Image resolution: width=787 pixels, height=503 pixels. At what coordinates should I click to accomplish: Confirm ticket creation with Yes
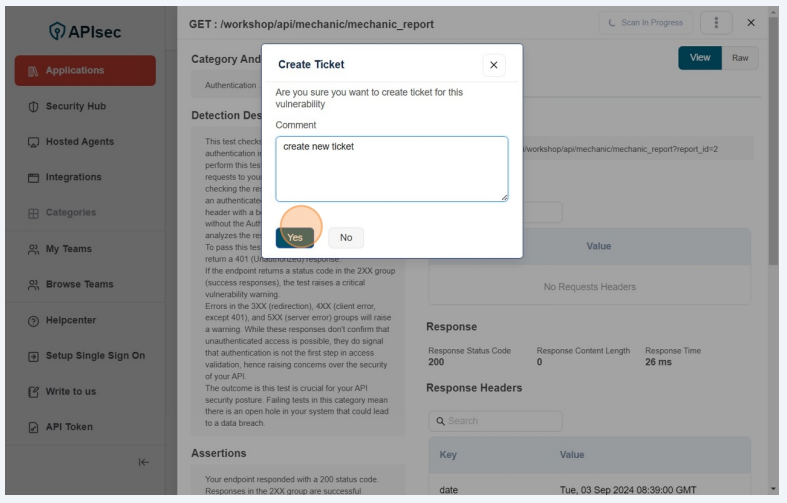295,238
